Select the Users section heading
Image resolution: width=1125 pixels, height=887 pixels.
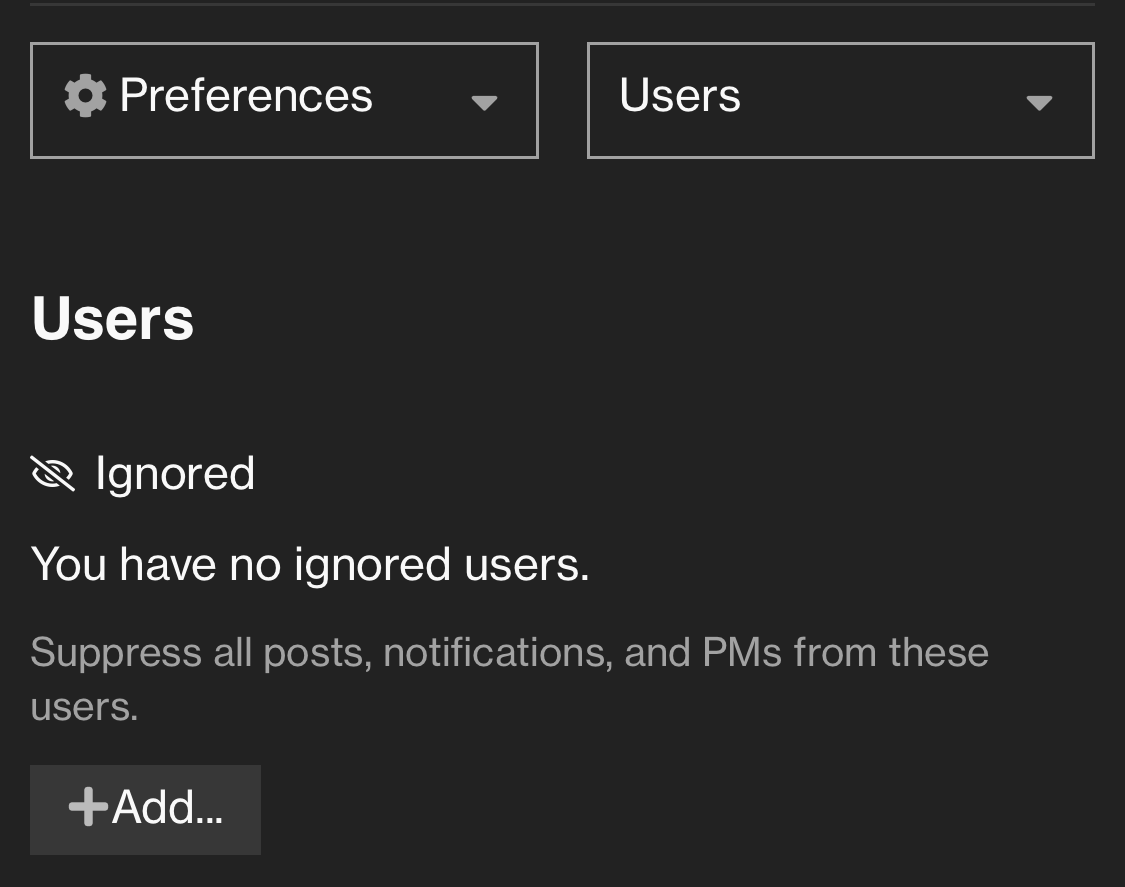113,319
